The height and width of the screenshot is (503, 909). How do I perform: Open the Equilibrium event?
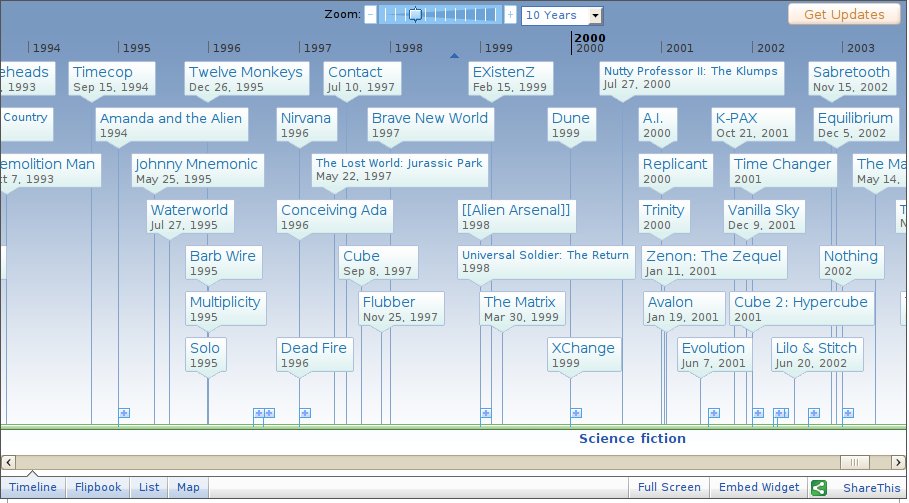[856, 125]
